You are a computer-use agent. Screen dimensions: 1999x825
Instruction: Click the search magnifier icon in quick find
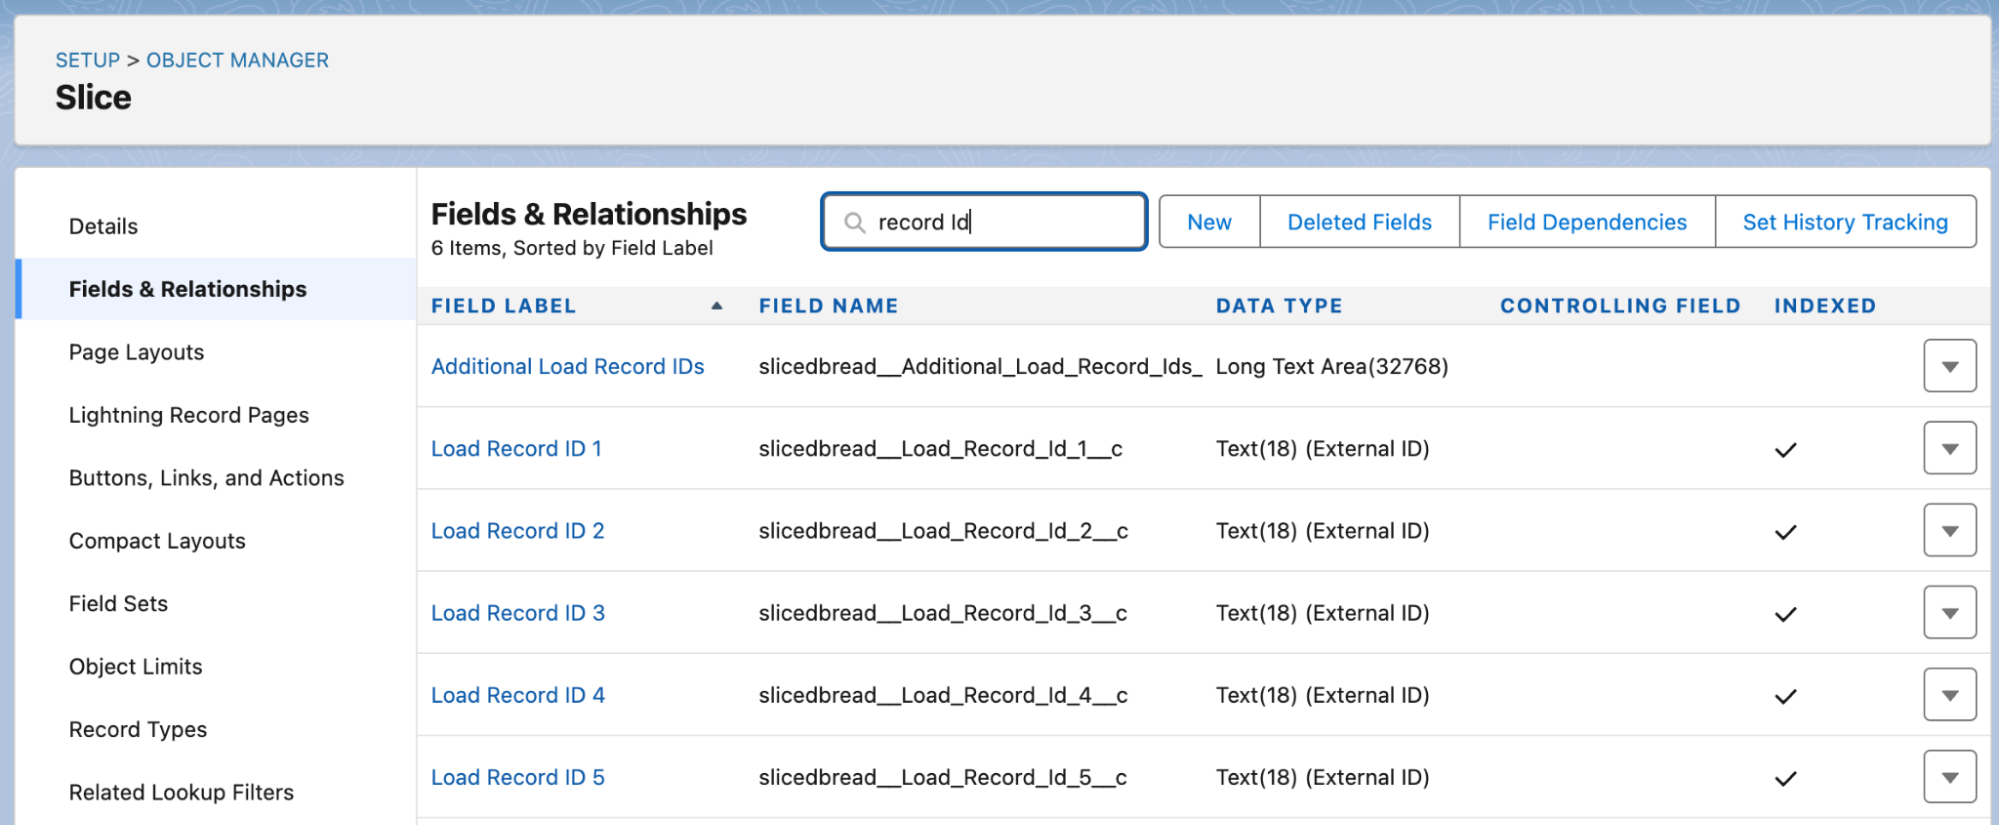point(855,222)
